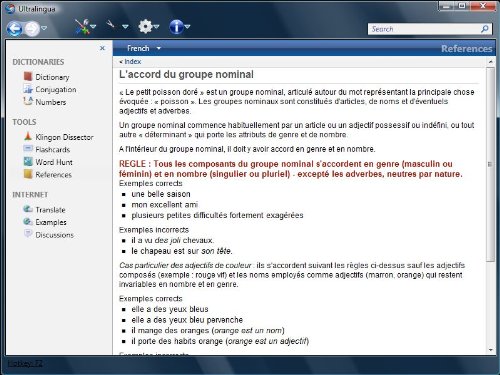
Task: Open Flashcards in the sidebar
Action: [53, 150]
